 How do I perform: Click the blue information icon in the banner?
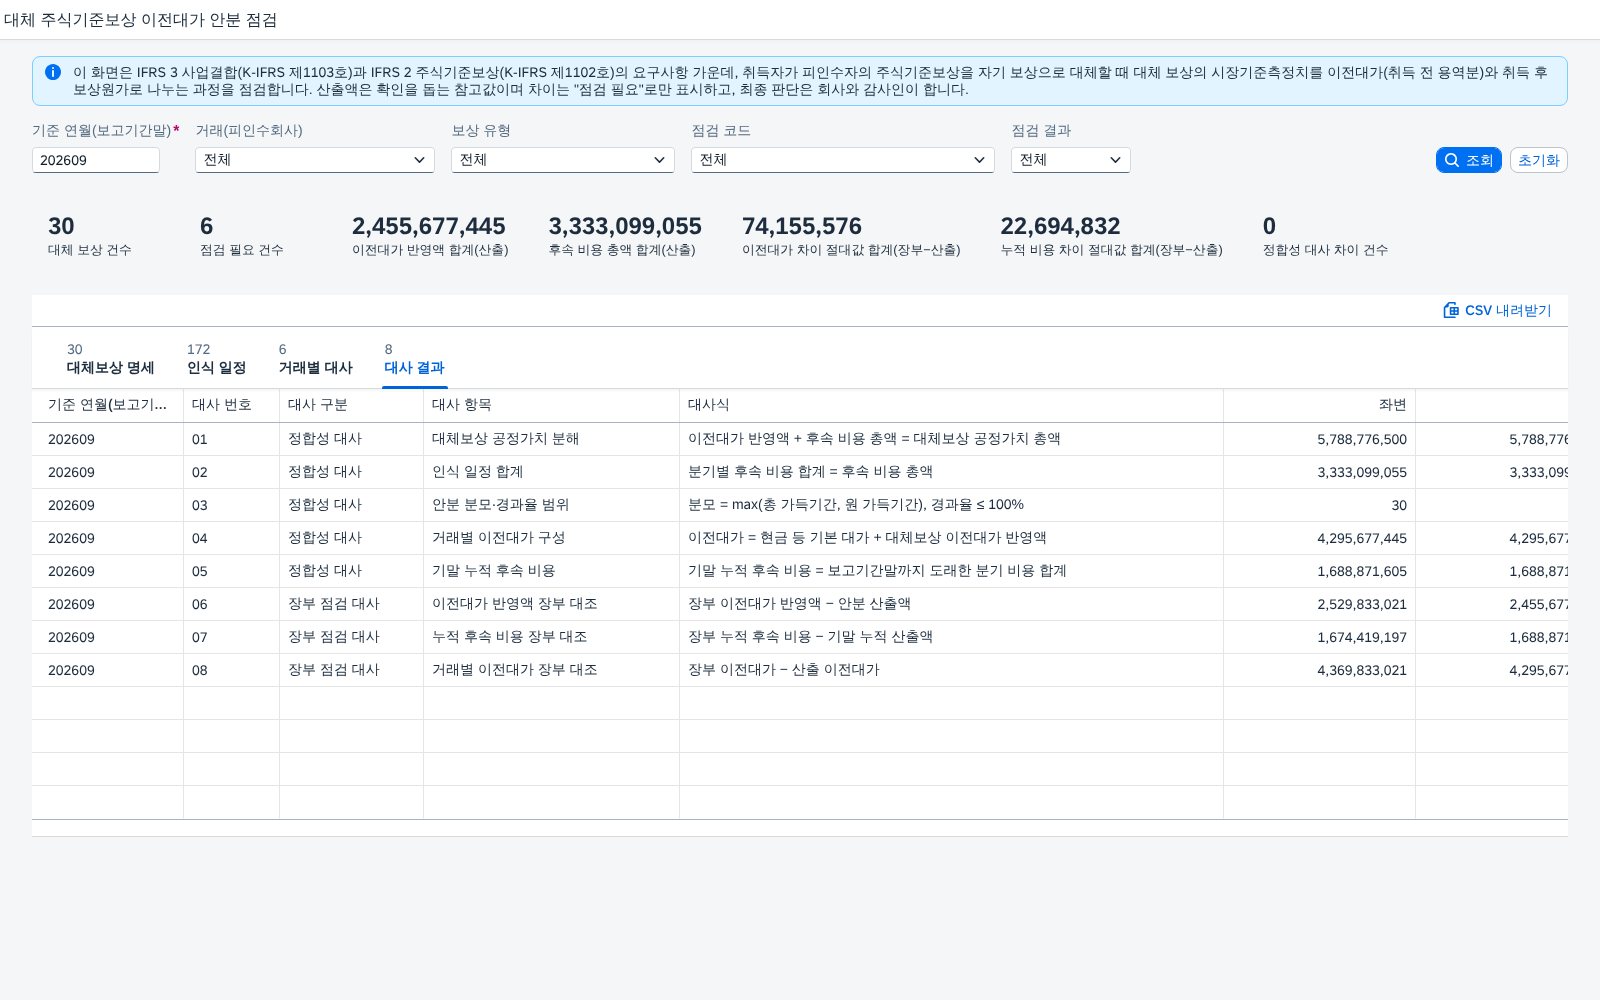pos(53,72)
